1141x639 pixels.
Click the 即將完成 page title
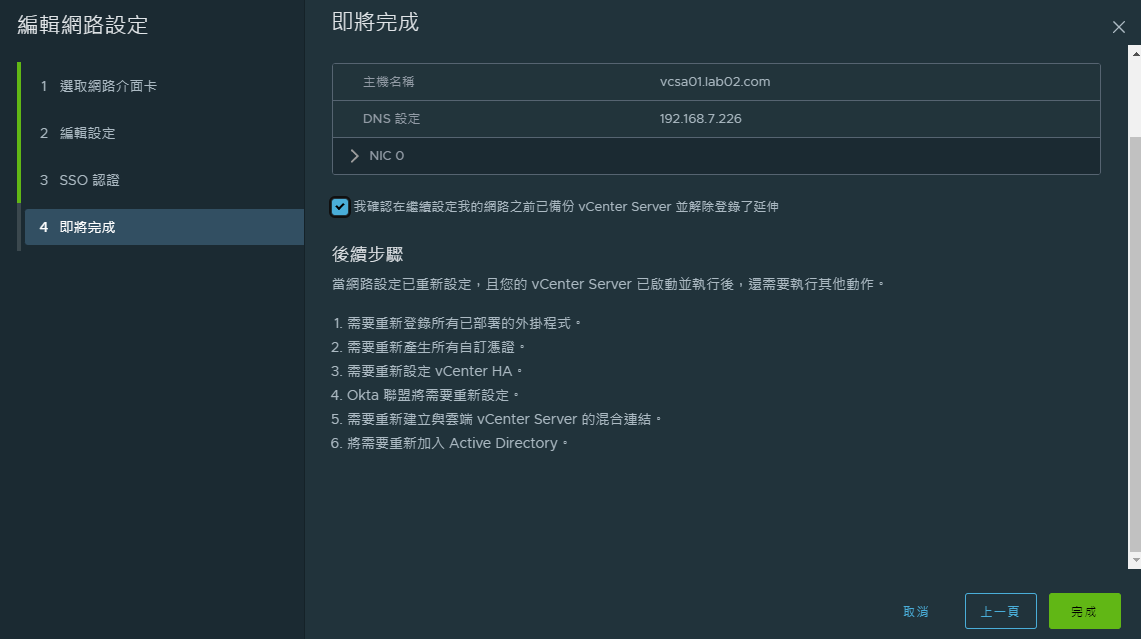[375, 22]
